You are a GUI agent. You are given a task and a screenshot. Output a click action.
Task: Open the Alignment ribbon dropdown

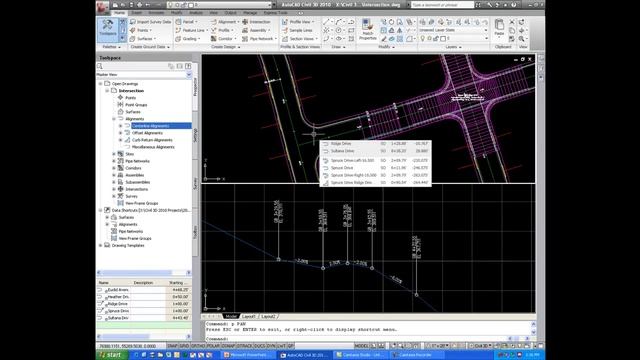225,22
